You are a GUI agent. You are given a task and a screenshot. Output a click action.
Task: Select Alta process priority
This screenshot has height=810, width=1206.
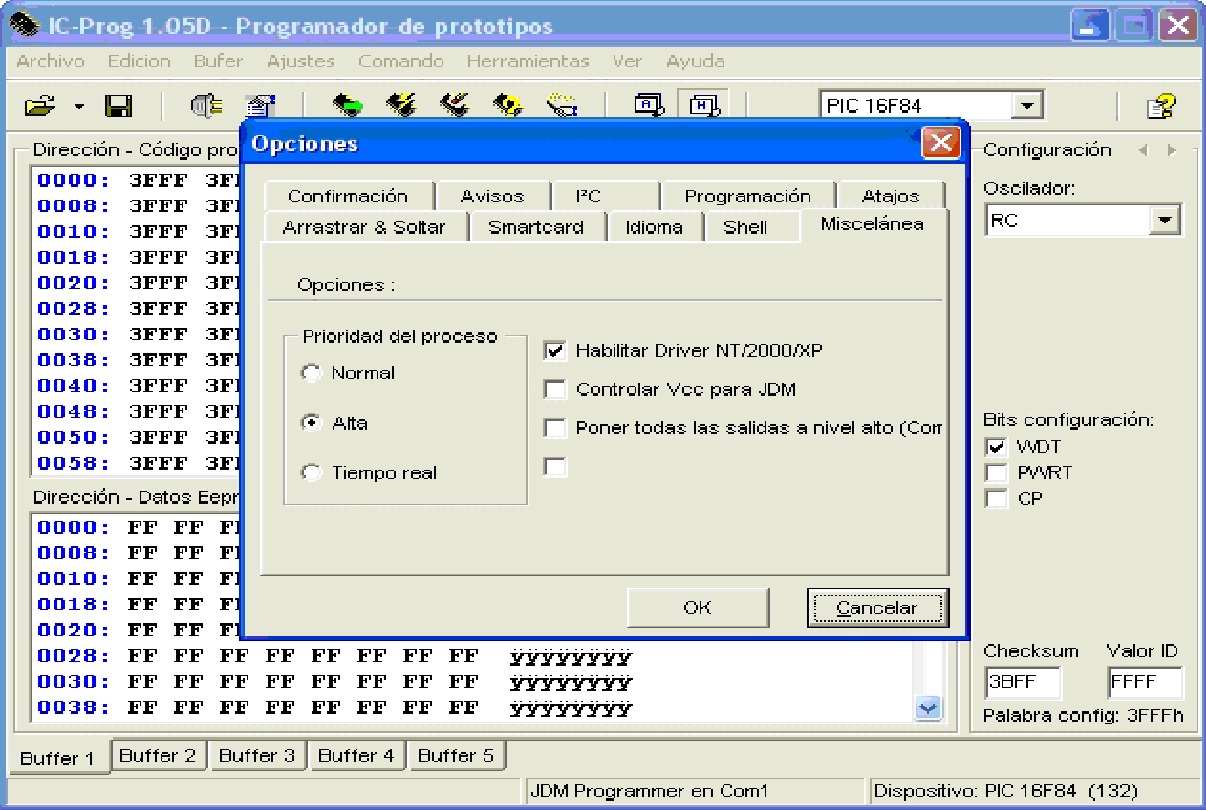(x=311, y=423)
